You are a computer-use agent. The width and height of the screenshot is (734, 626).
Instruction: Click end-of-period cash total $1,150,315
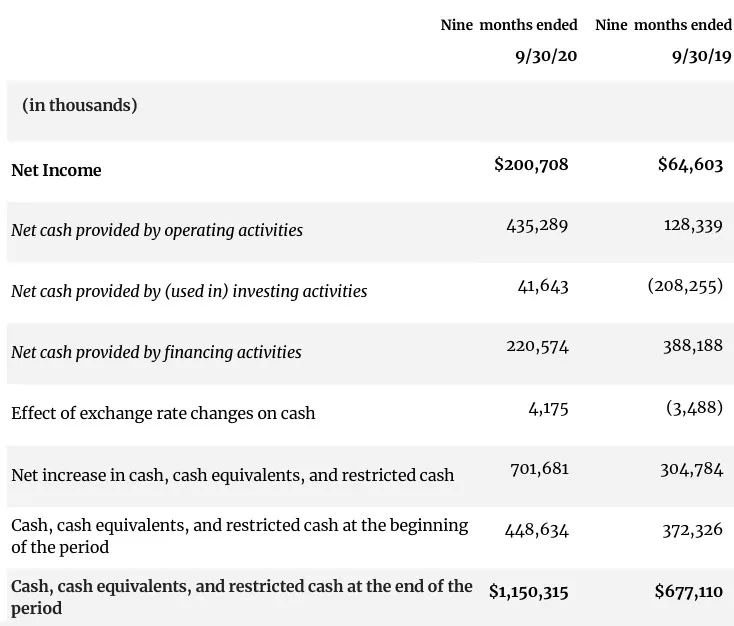[x=528, y=592]
